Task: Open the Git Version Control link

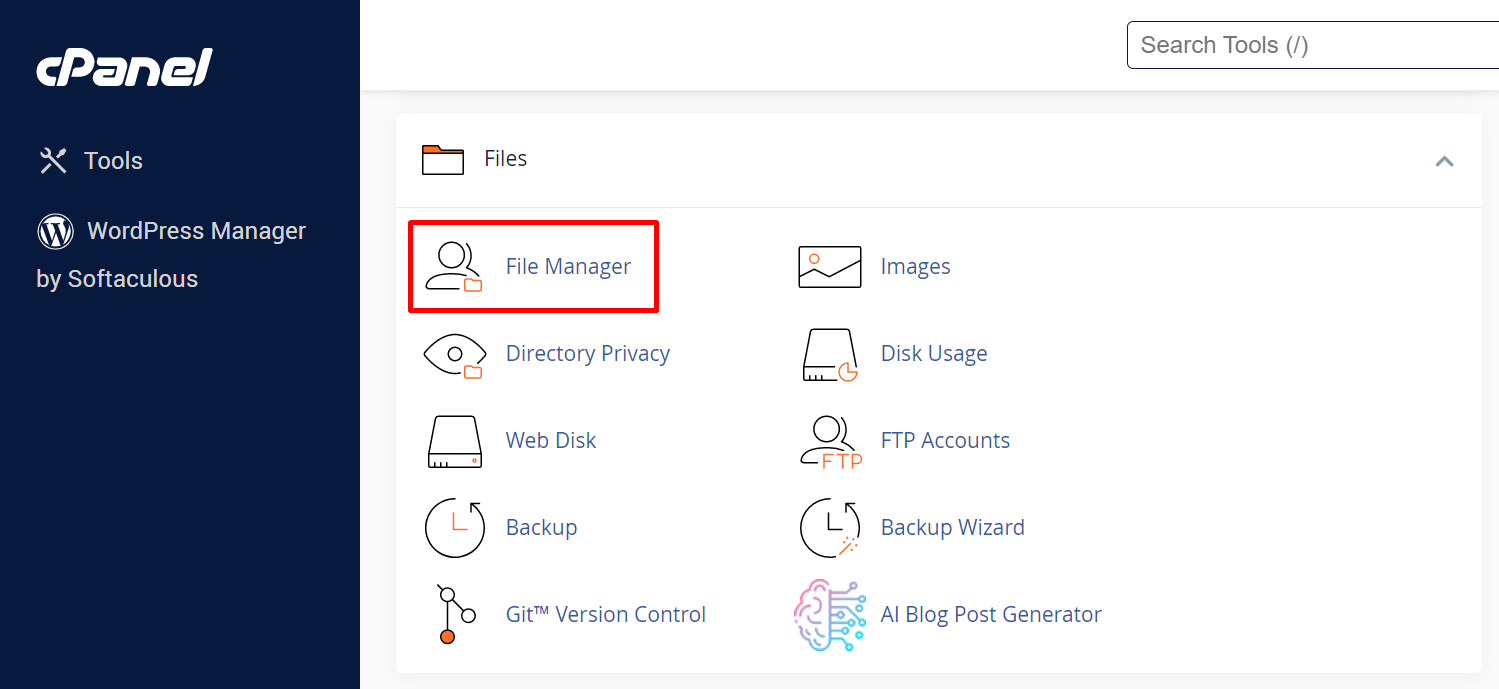Action: pyautogui.click(x=606, y=615)
